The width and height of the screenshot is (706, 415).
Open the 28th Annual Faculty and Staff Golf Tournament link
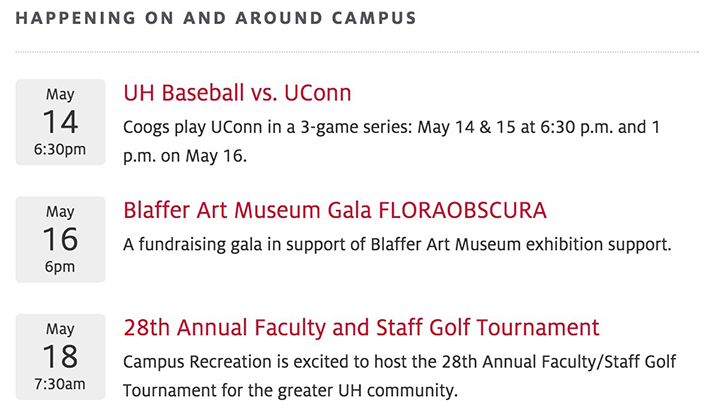(361, 327)
